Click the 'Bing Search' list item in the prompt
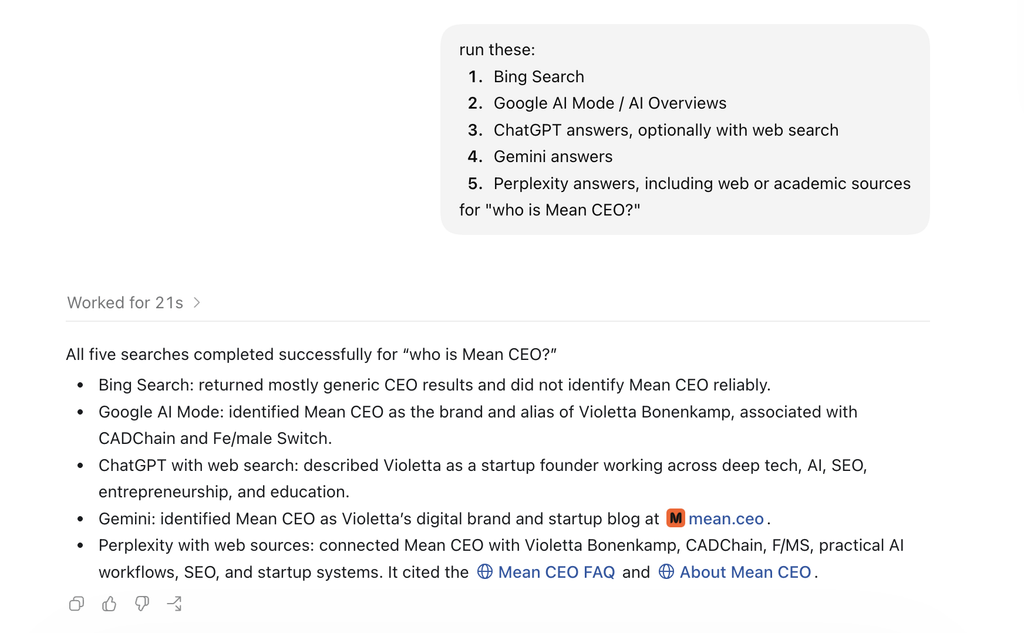This screenshot has width=1024, height=633. pos(539,76)
